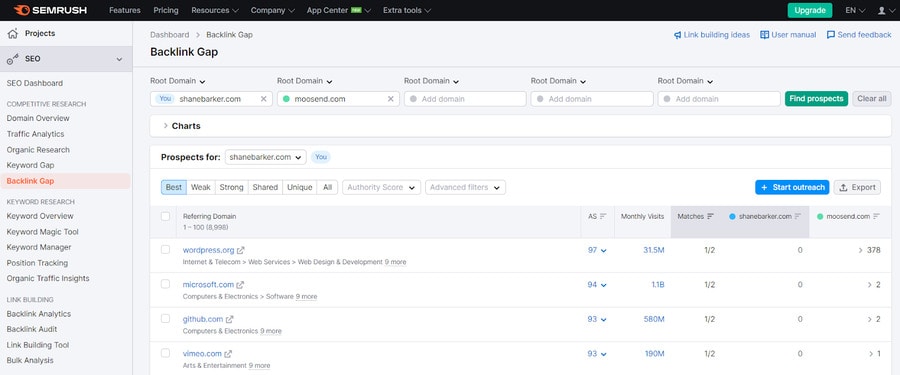
Task: Select the Best filter tab
Action: (174, 187)
